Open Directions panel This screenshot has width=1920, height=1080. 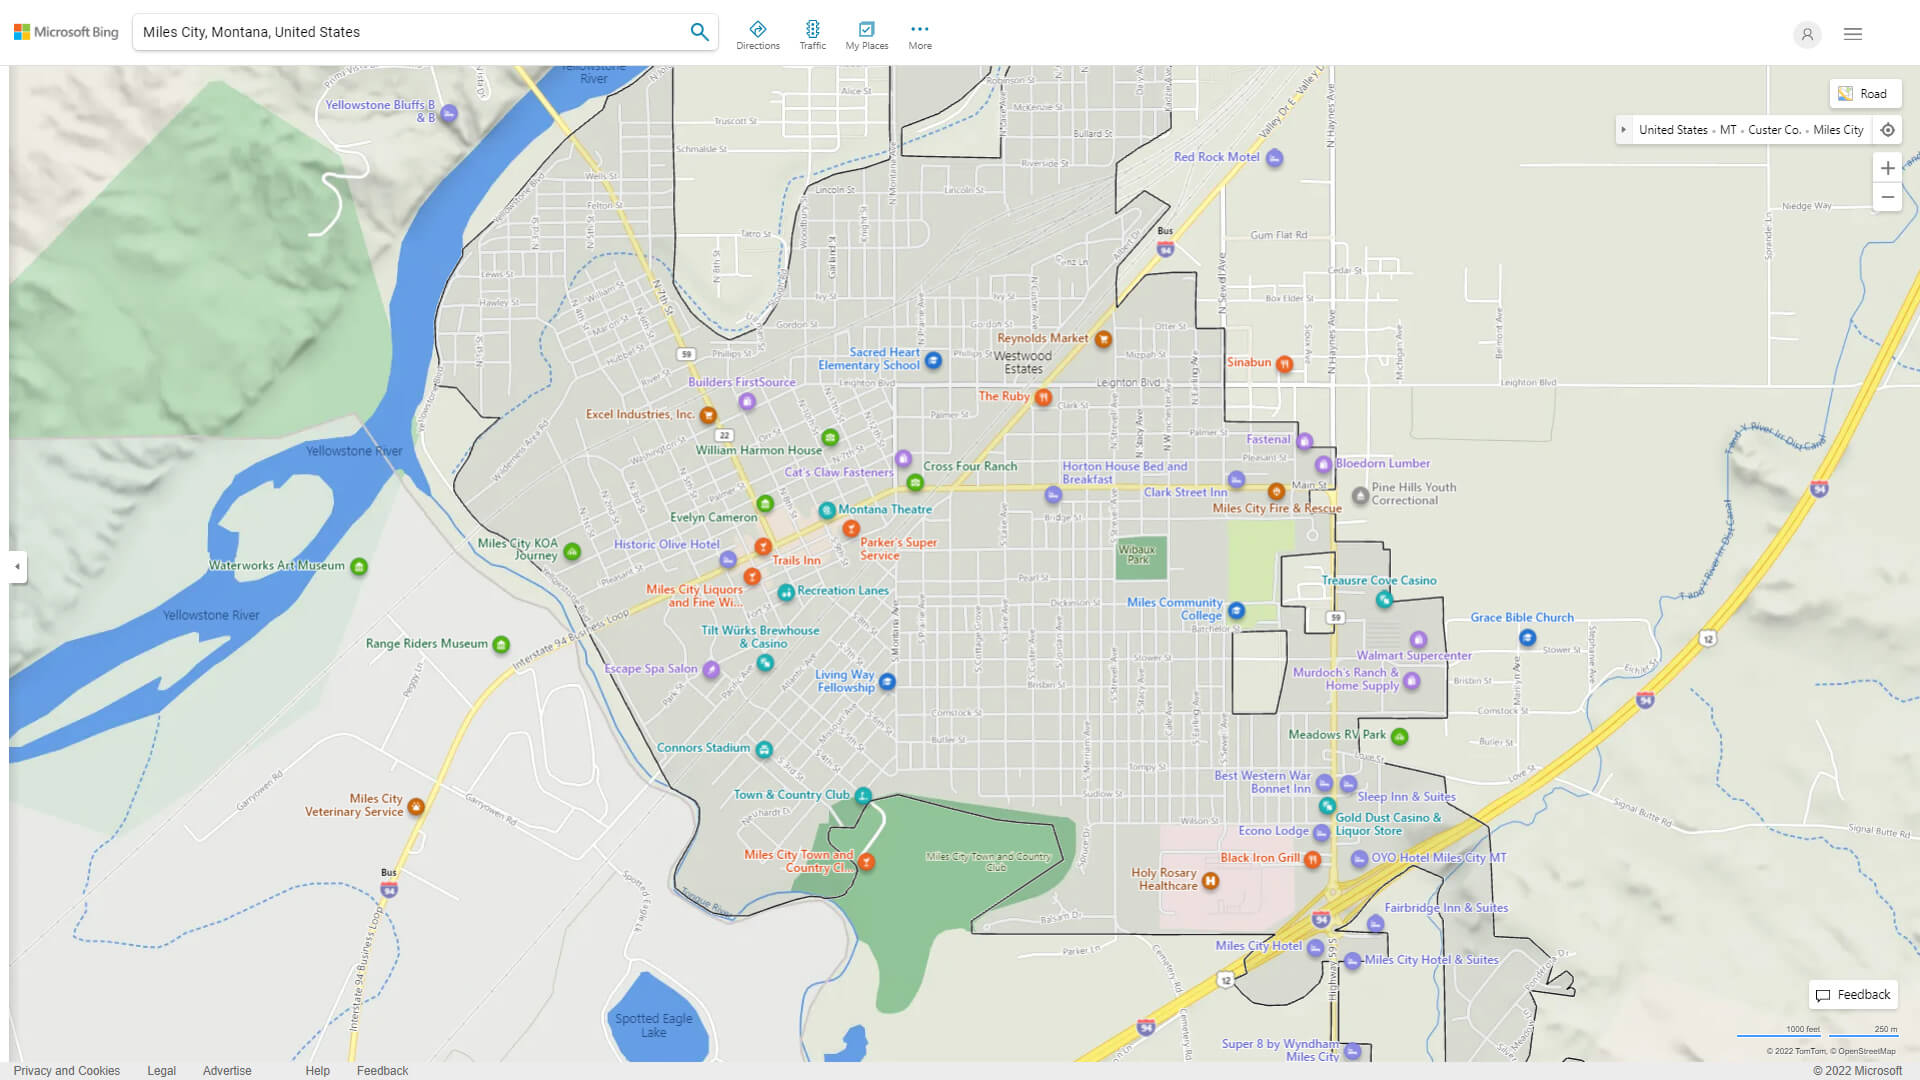(x=757, y=34)
